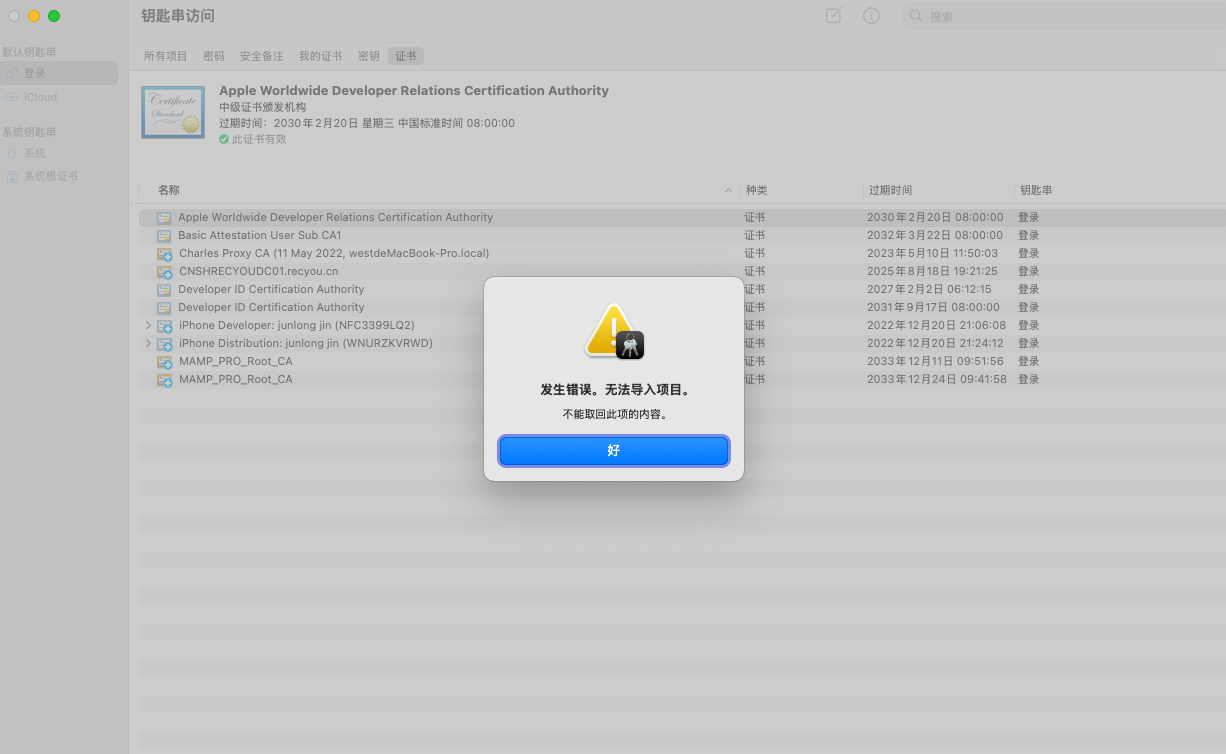This screenshot has height=754, width=1226.
Task: Switch to the 安全备注 tab
Action: click(x=262, y=56)
